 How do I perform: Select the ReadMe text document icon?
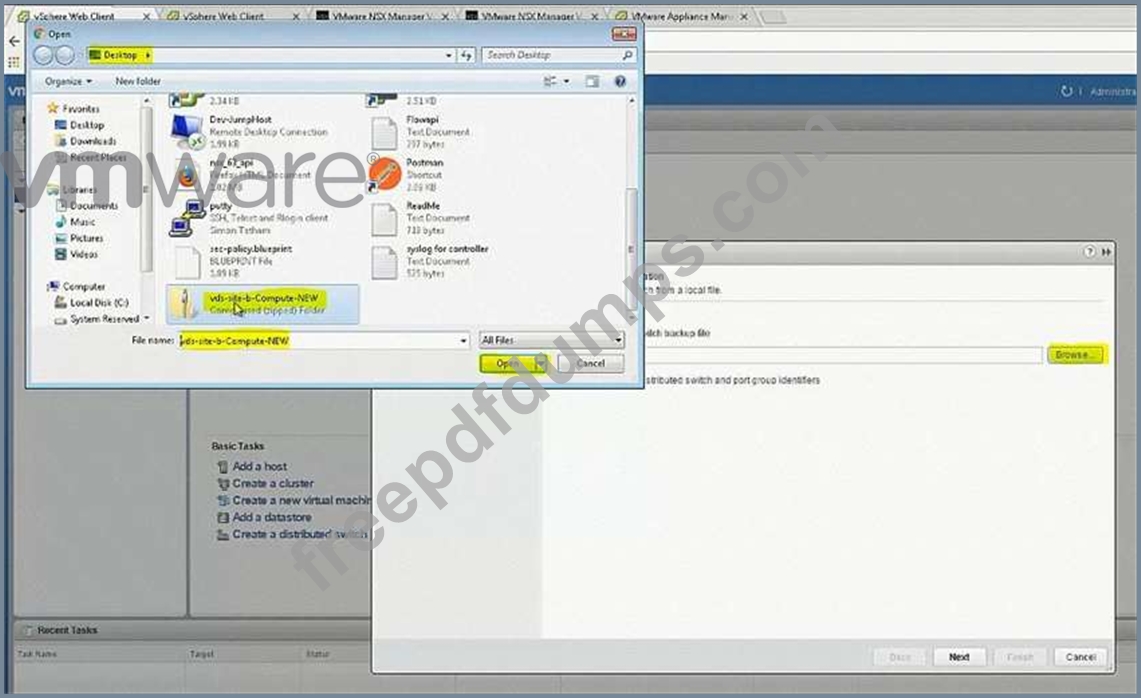[x=384, y=219]
